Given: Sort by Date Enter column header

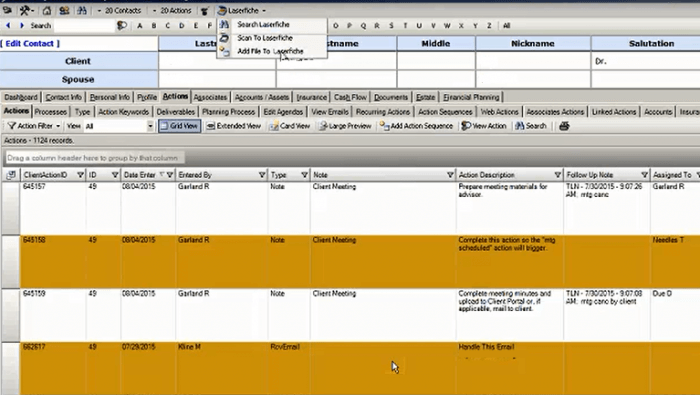Looking at the screenshot, I should (140, 175).
